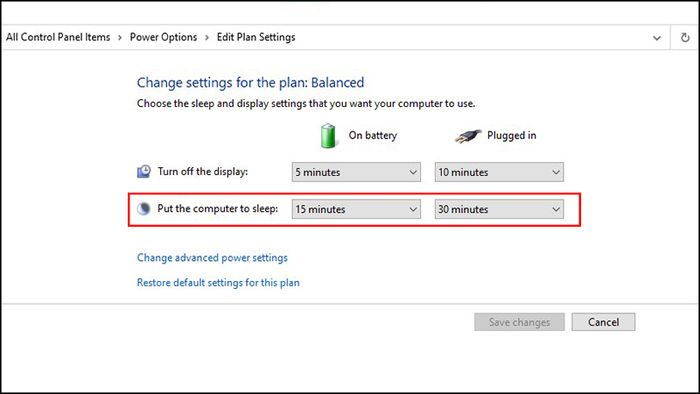700x394 pixels.
Task: Expand the address bar history chevron
Action: (x=657, y=38)
